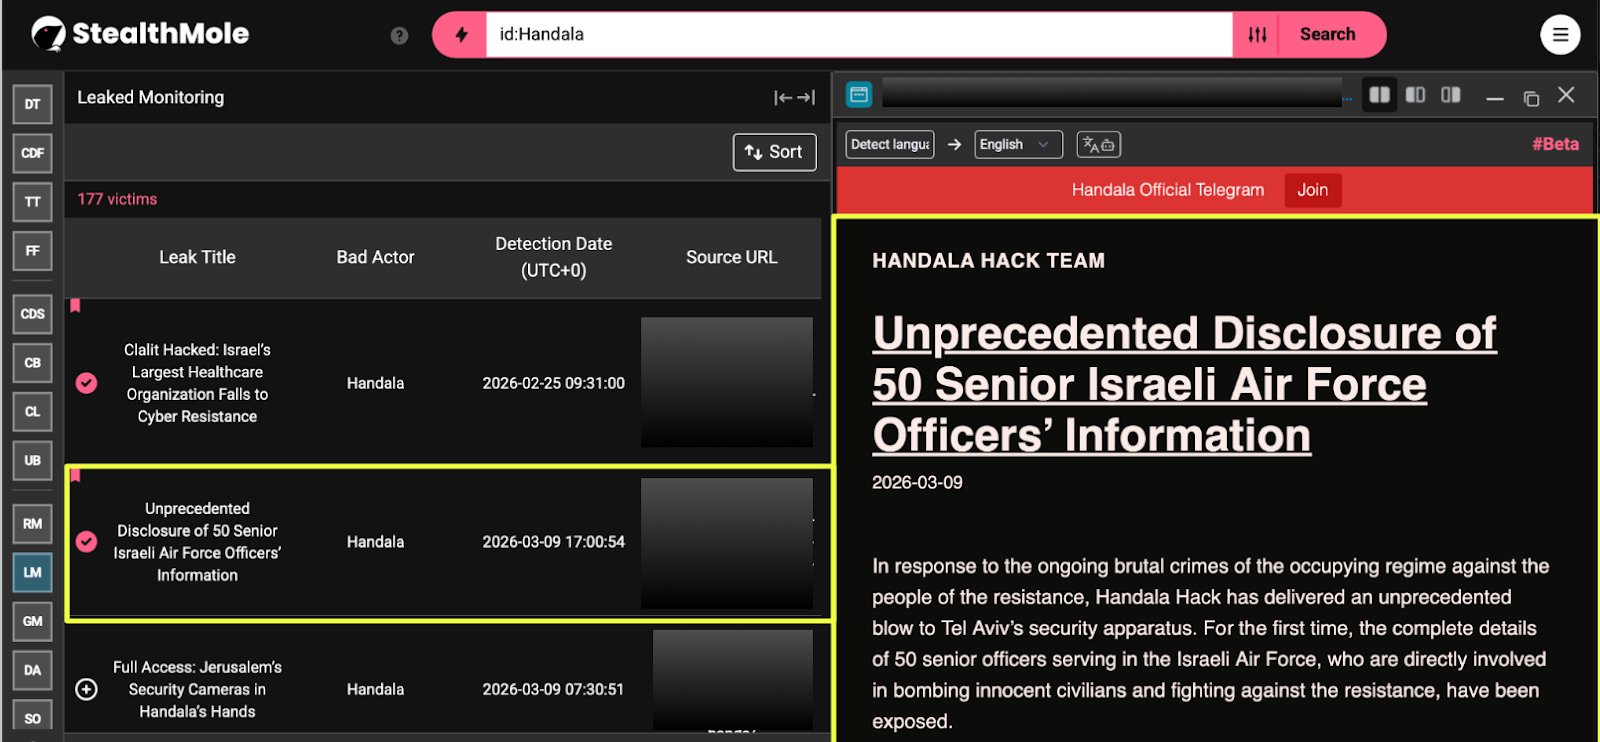Click the translate icon beside English

pos(1098,145)
